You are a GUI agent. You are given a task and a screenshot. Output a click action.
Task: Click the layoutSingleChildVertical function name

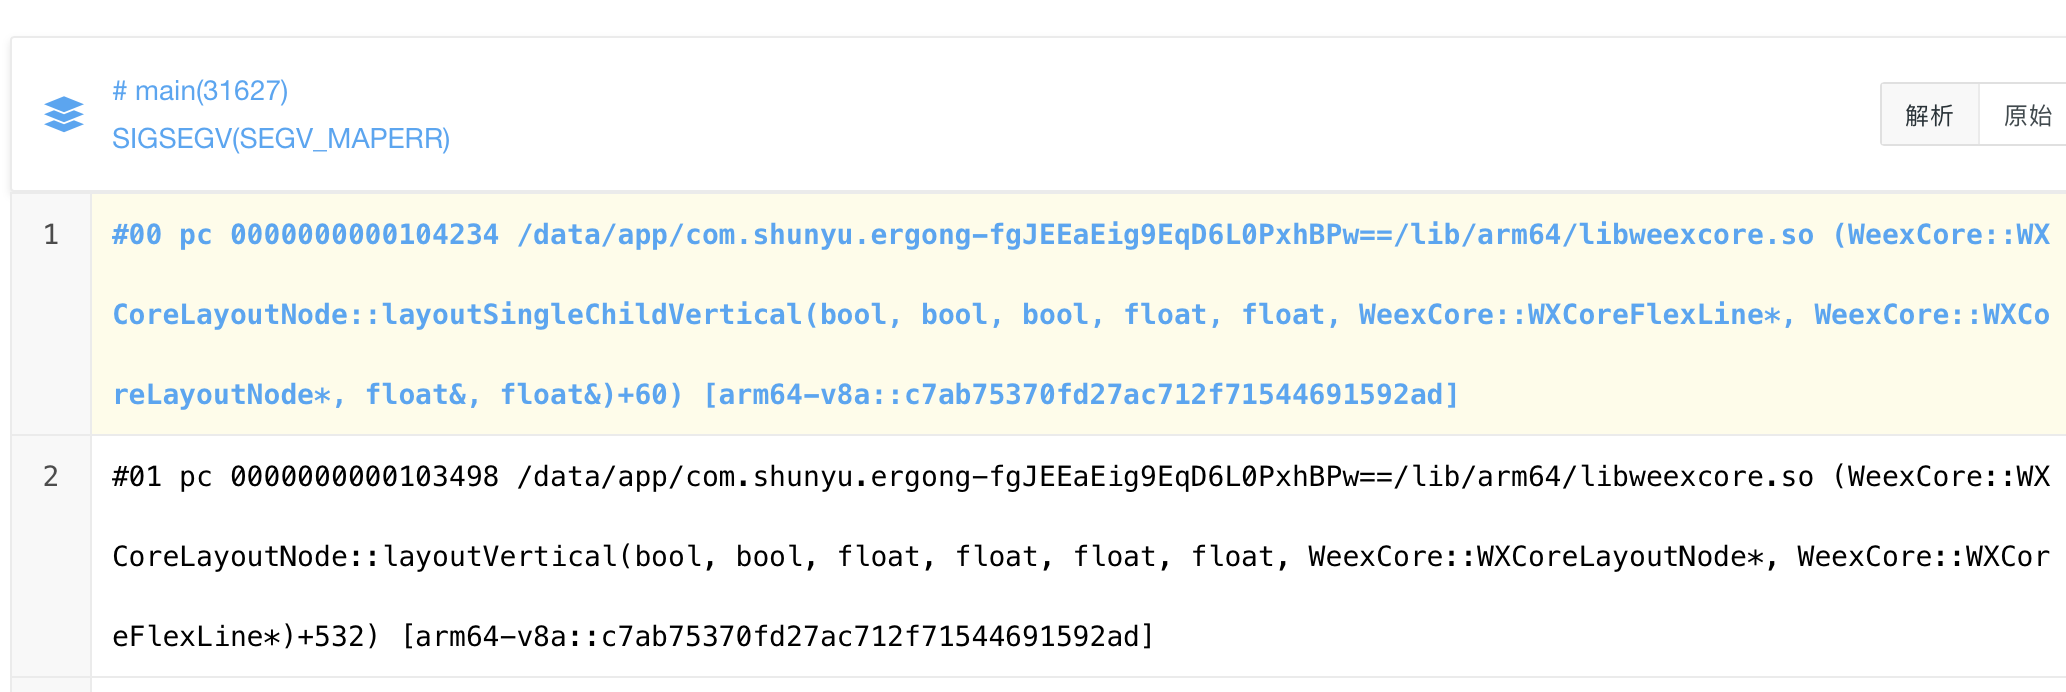pyautogui.click(x=592, y=315)
